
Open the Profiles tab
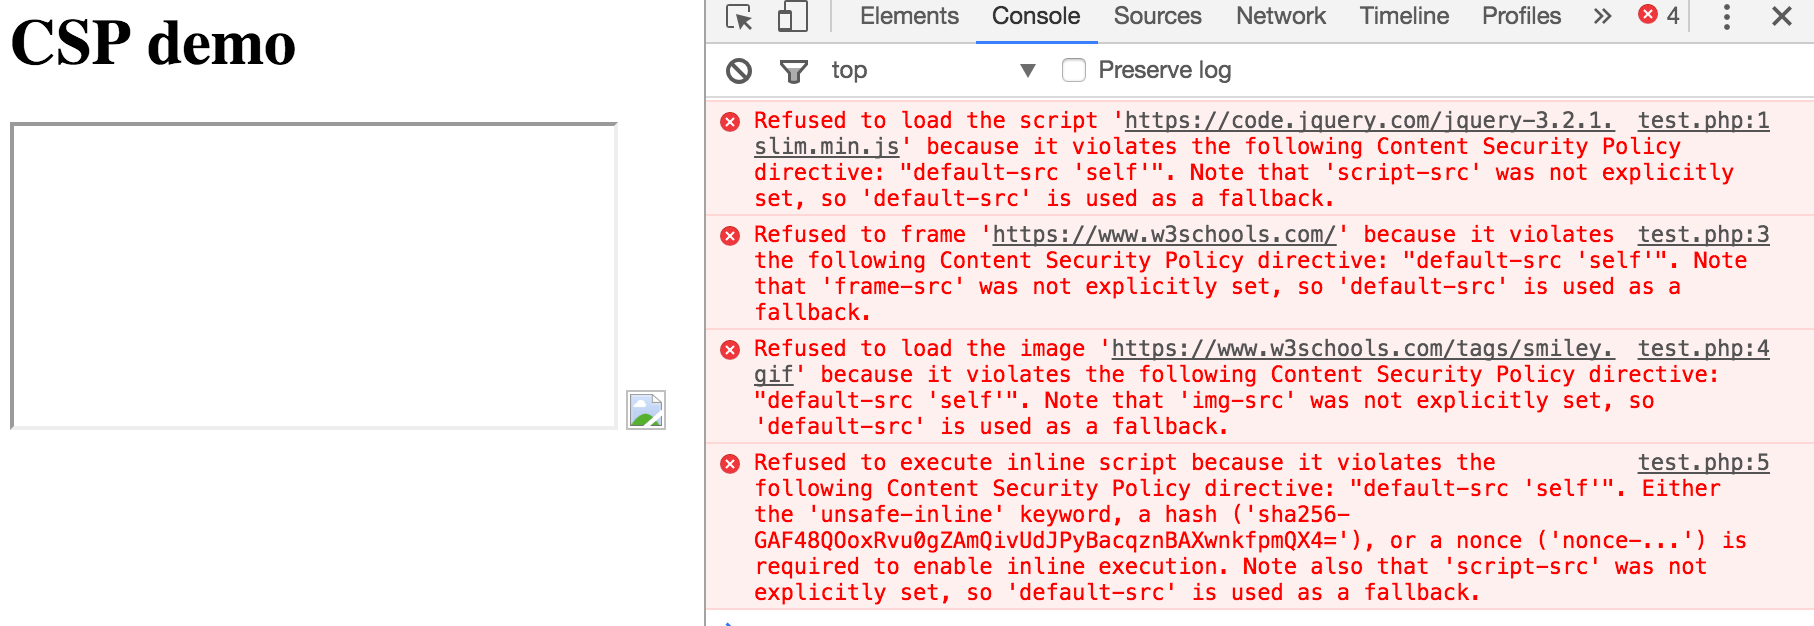click(x=1521, y=16)
